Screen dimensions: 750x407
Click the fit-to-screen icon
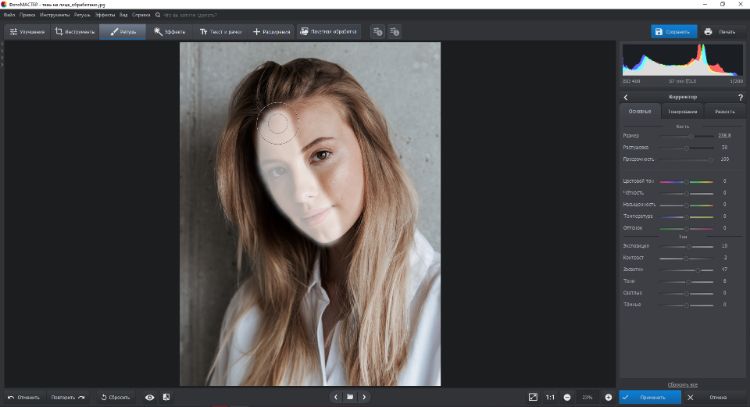[533, 397]
